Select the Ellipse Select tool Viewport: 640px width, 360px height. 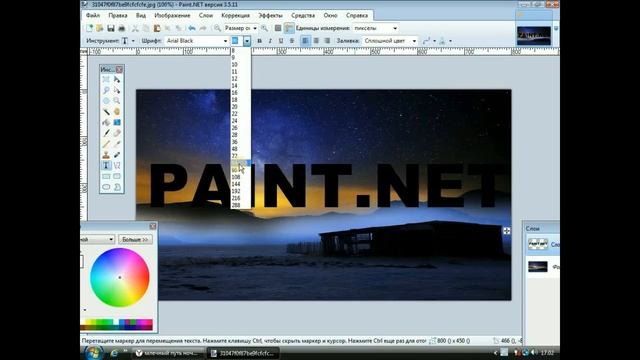(x=106, y=101)
